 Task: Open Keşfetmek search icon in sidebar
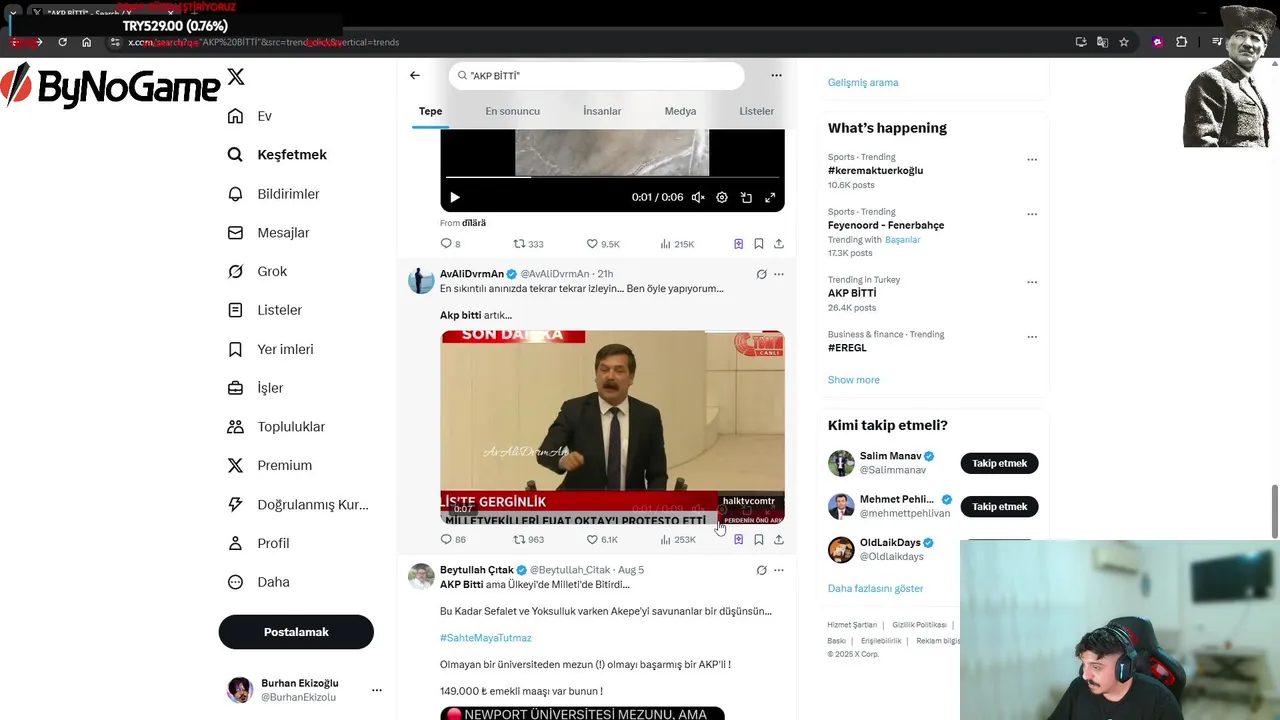(x=235, y=155)
